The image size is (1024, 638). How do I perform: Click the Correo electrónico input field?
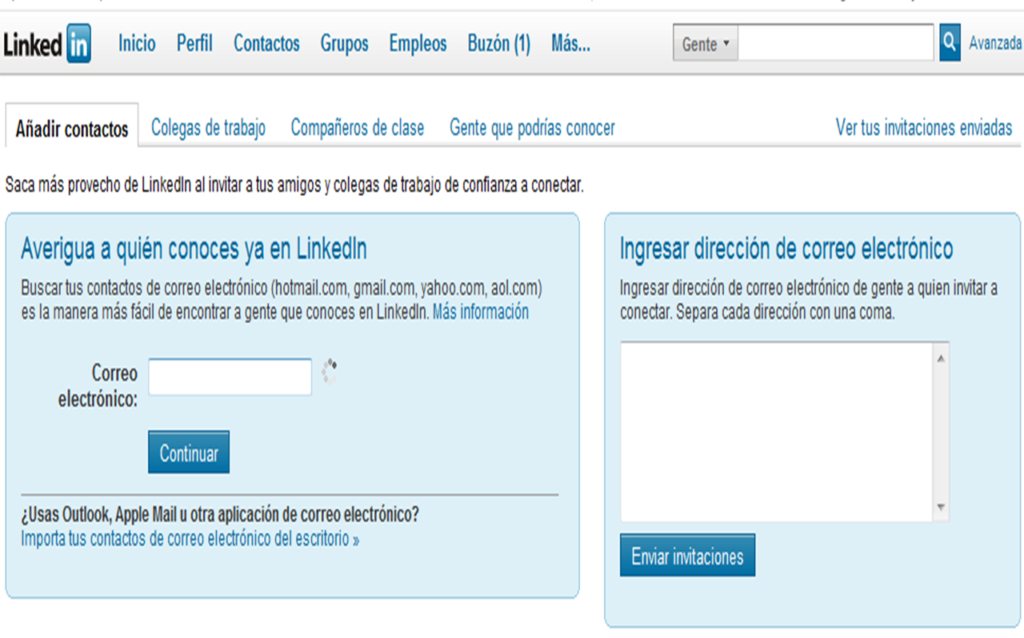click(x=230, y=377)
